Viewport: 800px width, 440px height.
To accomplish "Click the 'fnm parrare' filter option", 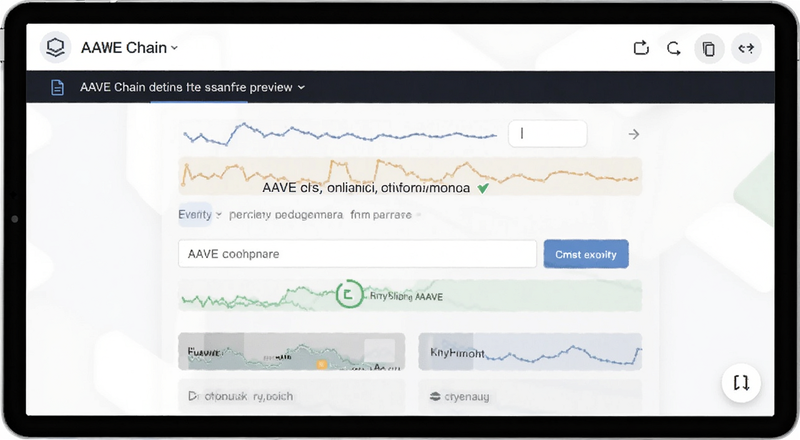I will click(x=381, y=215).
